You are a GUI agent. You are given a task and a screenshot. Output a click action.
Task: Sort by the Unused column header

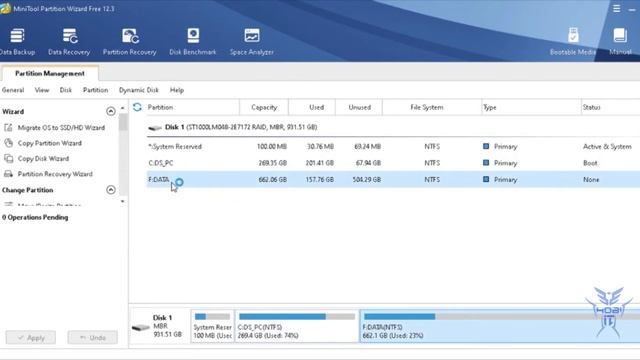[359, 107]
